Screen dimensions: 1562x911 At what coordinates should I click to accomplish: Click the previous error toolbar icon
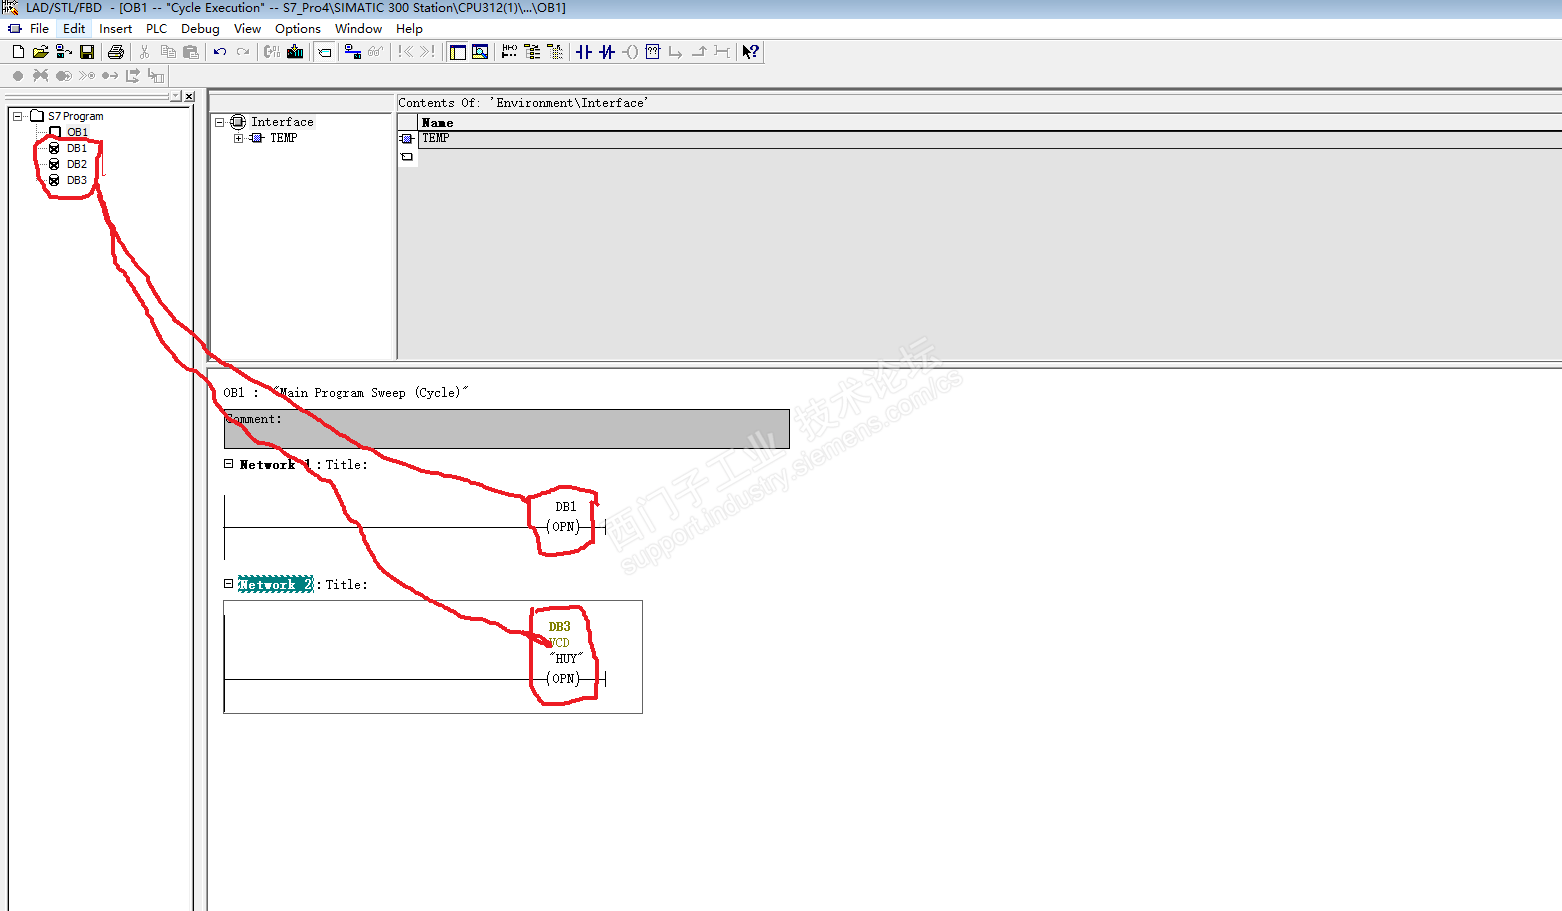click(405, 52)
